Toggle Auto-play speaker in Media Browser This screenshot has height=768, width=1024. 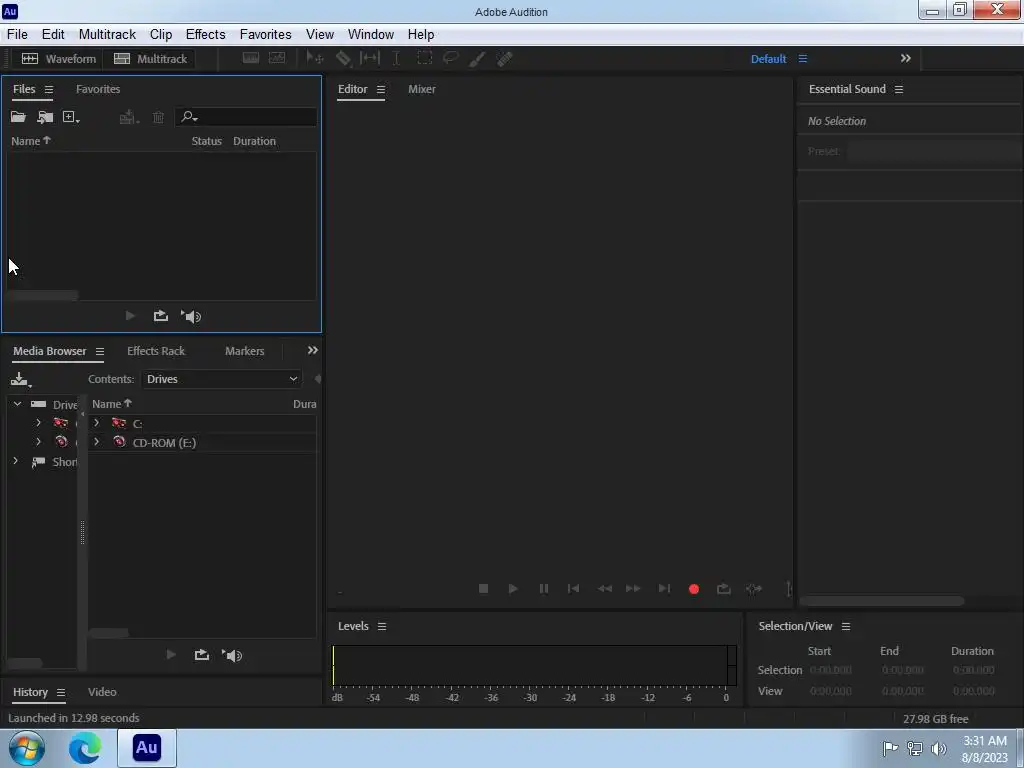[232, 655]
